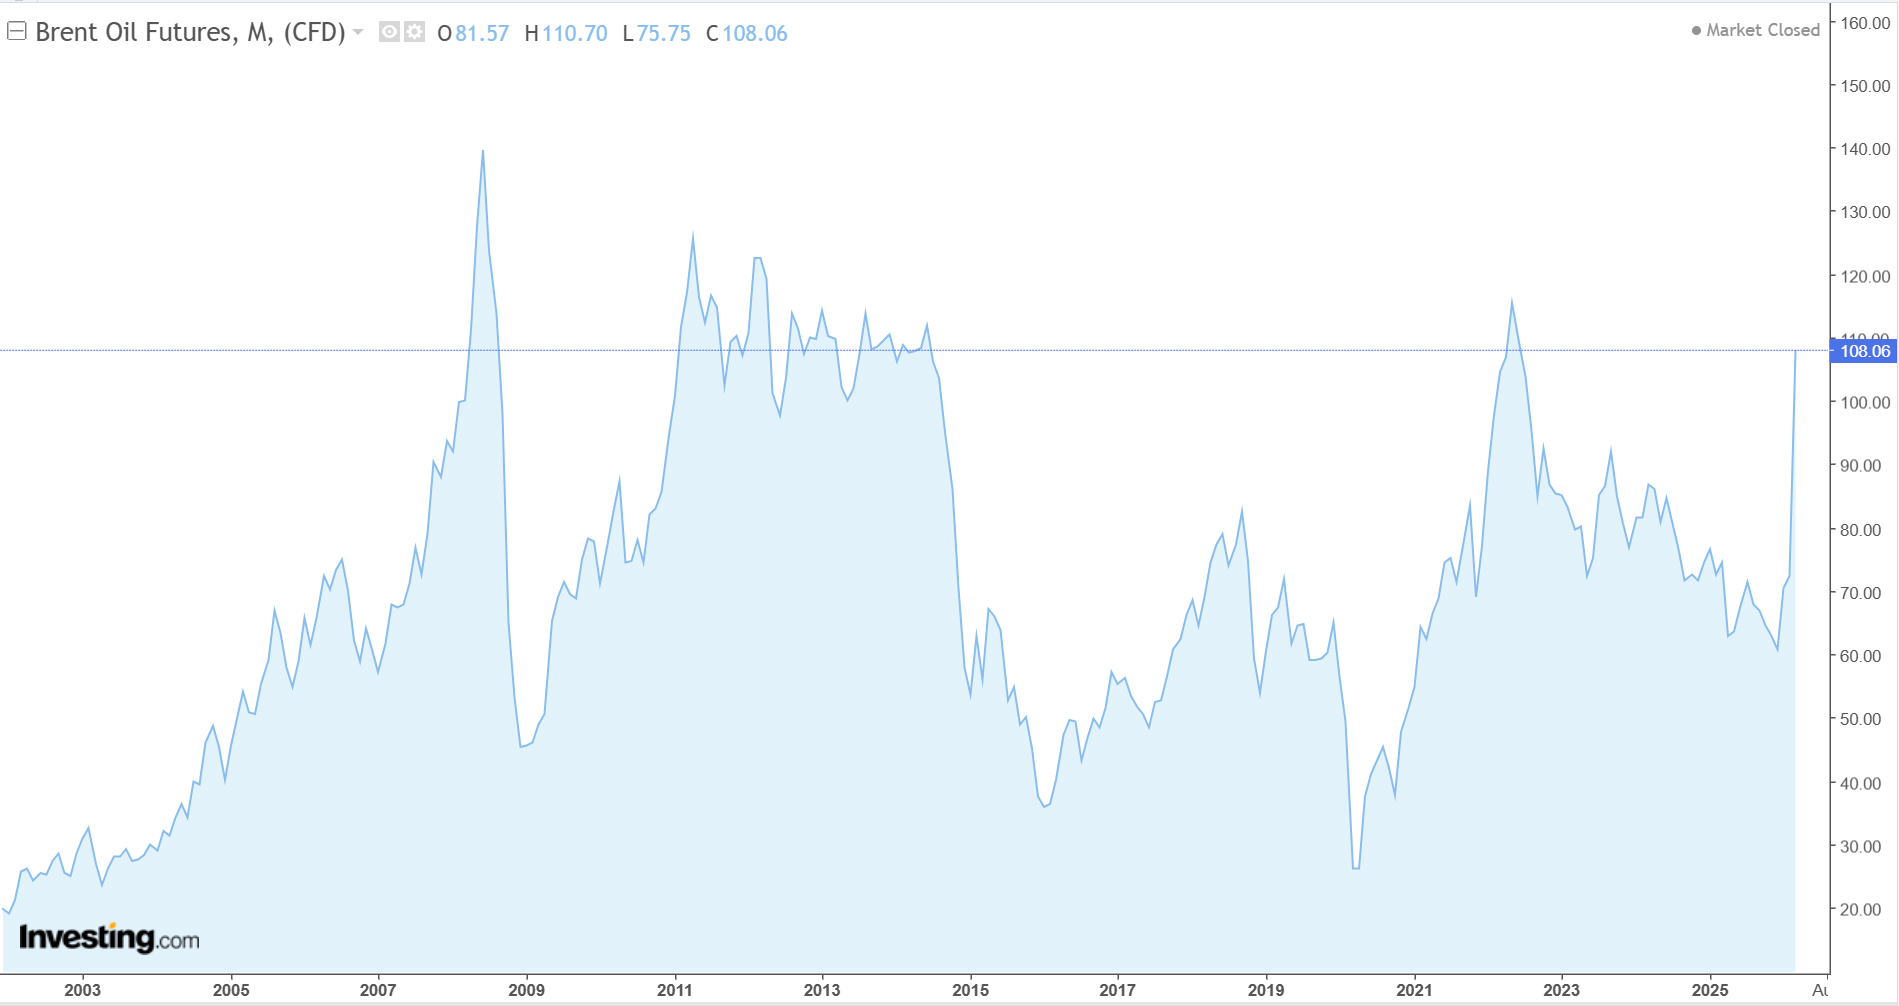Viewport: 1899px width, 1006px height.
Task: Click the 140.00 price axis label
Action: [1866, 149]
